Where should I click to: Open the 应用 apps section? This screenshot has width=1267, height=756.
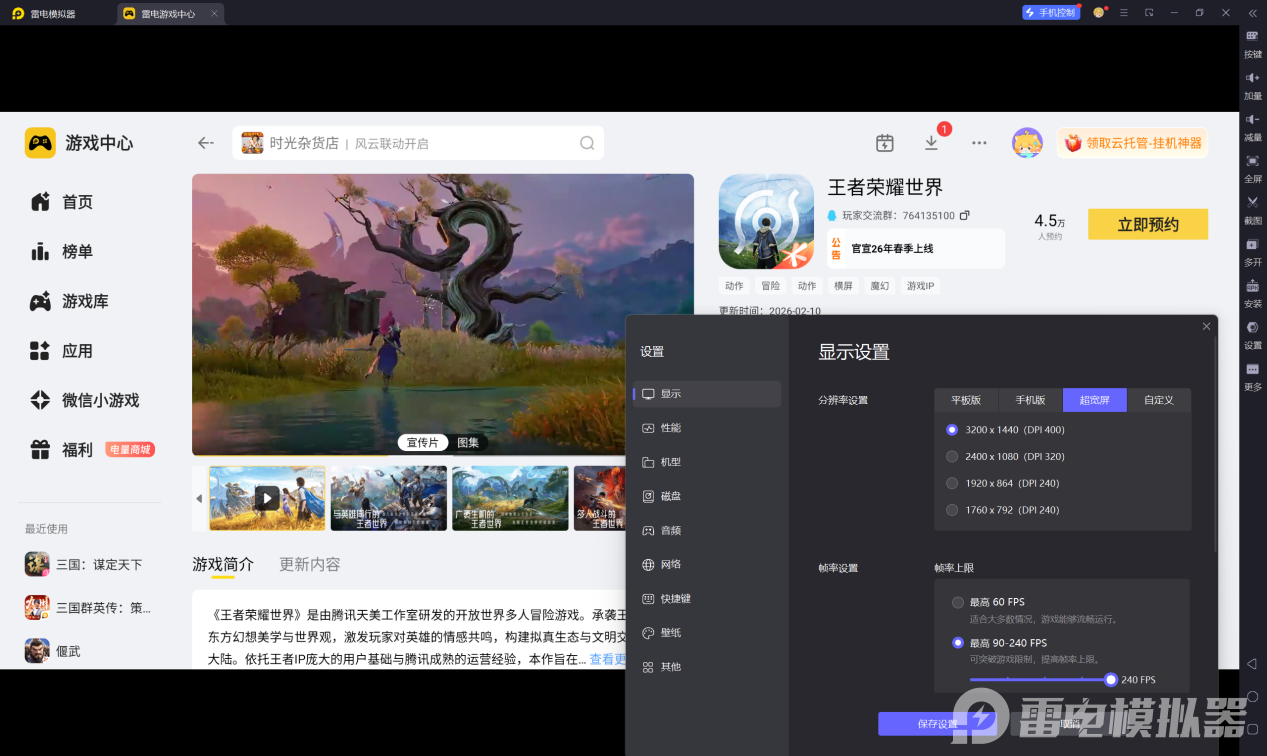(62, 351)
